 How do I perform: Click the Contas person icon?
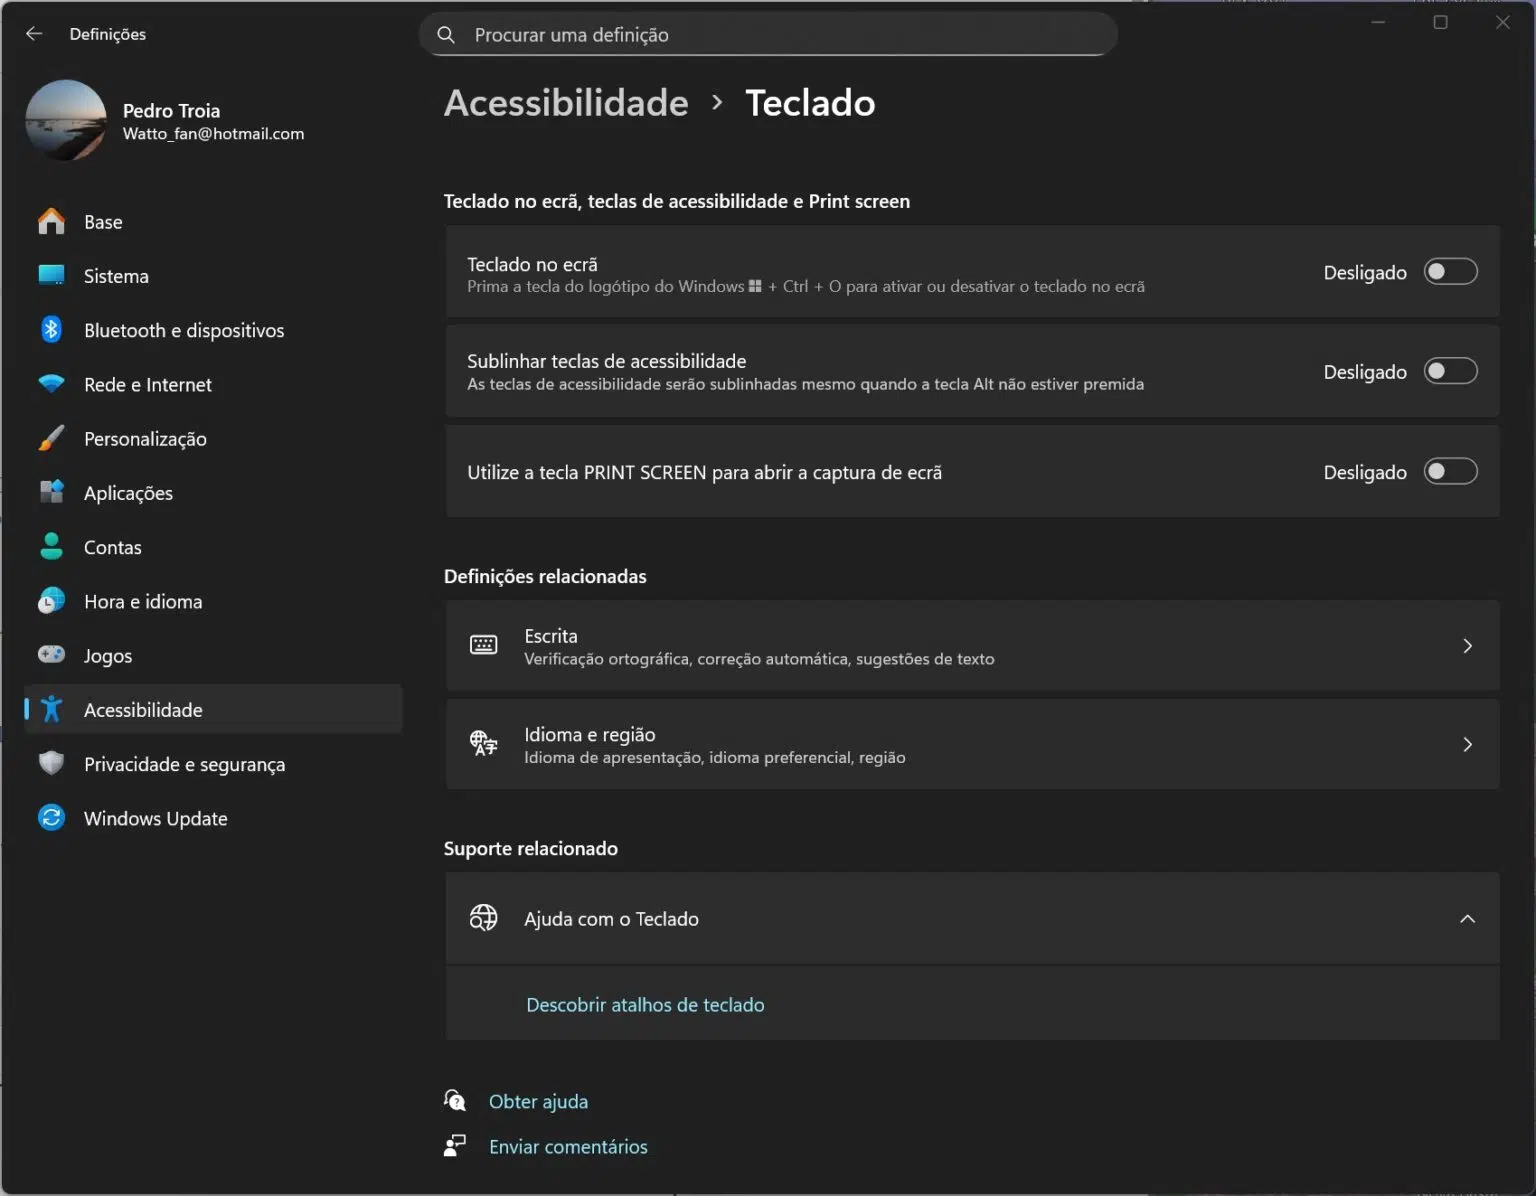[51, 546]
